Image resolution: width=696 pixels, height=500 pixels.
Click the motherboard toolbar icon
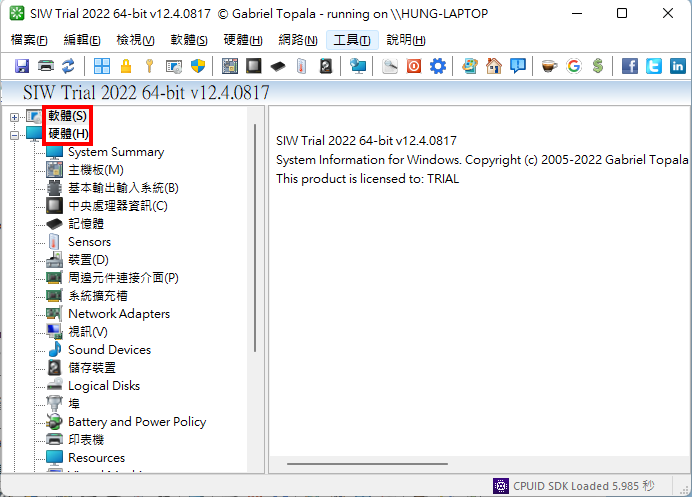point(230,67)
